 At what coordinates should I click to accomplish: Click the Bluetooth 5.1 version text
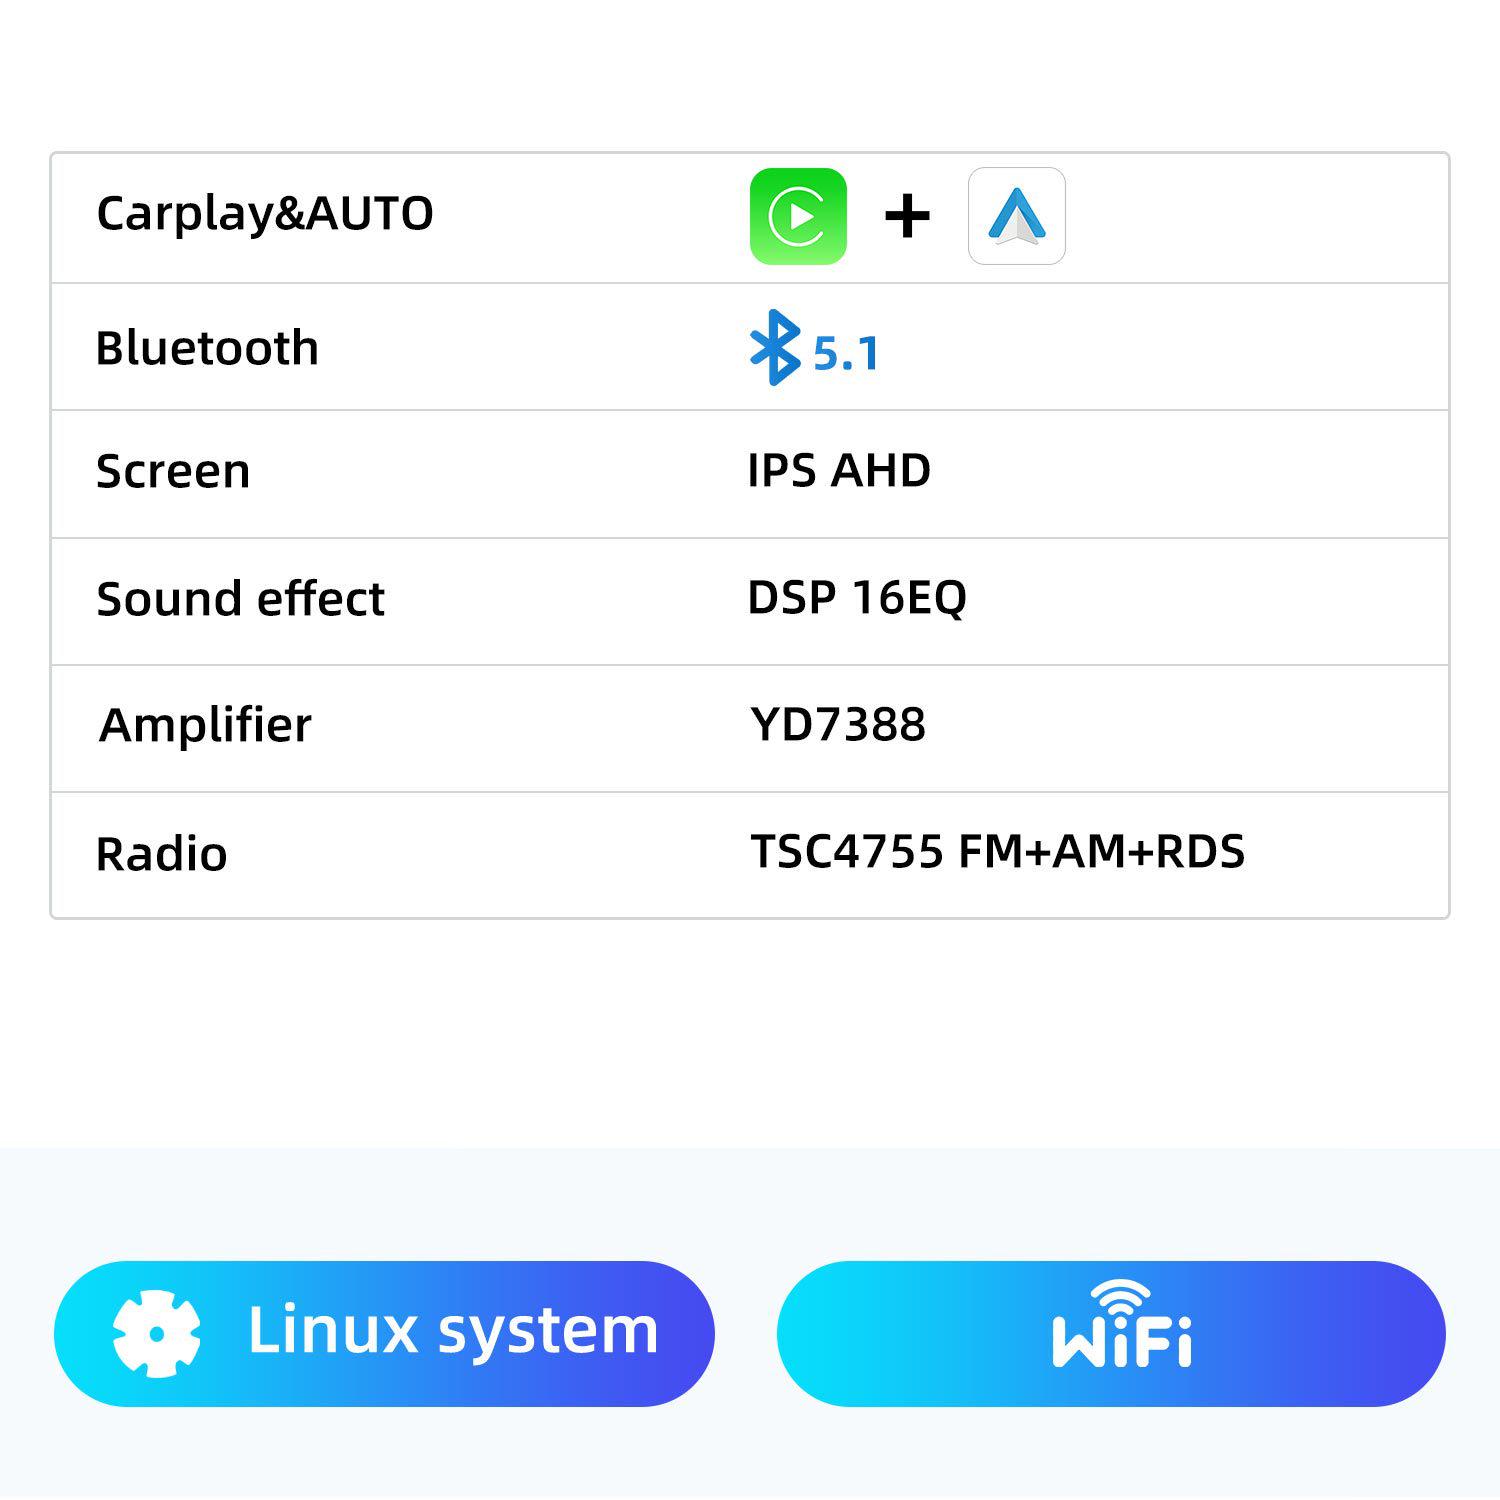(x=846, y=353)
